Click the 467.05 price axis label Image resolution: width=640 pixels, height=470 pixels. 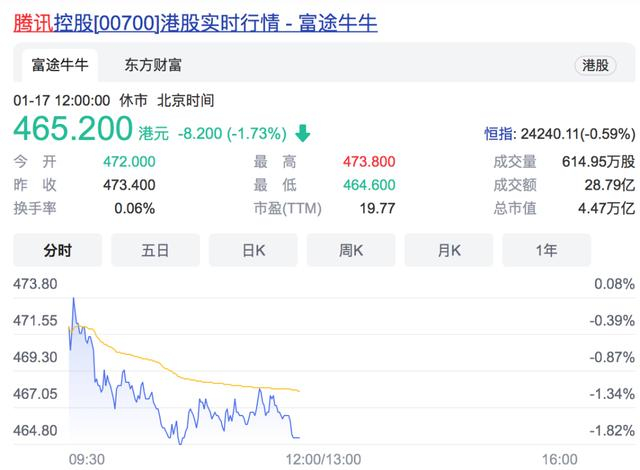pos(35,394)
